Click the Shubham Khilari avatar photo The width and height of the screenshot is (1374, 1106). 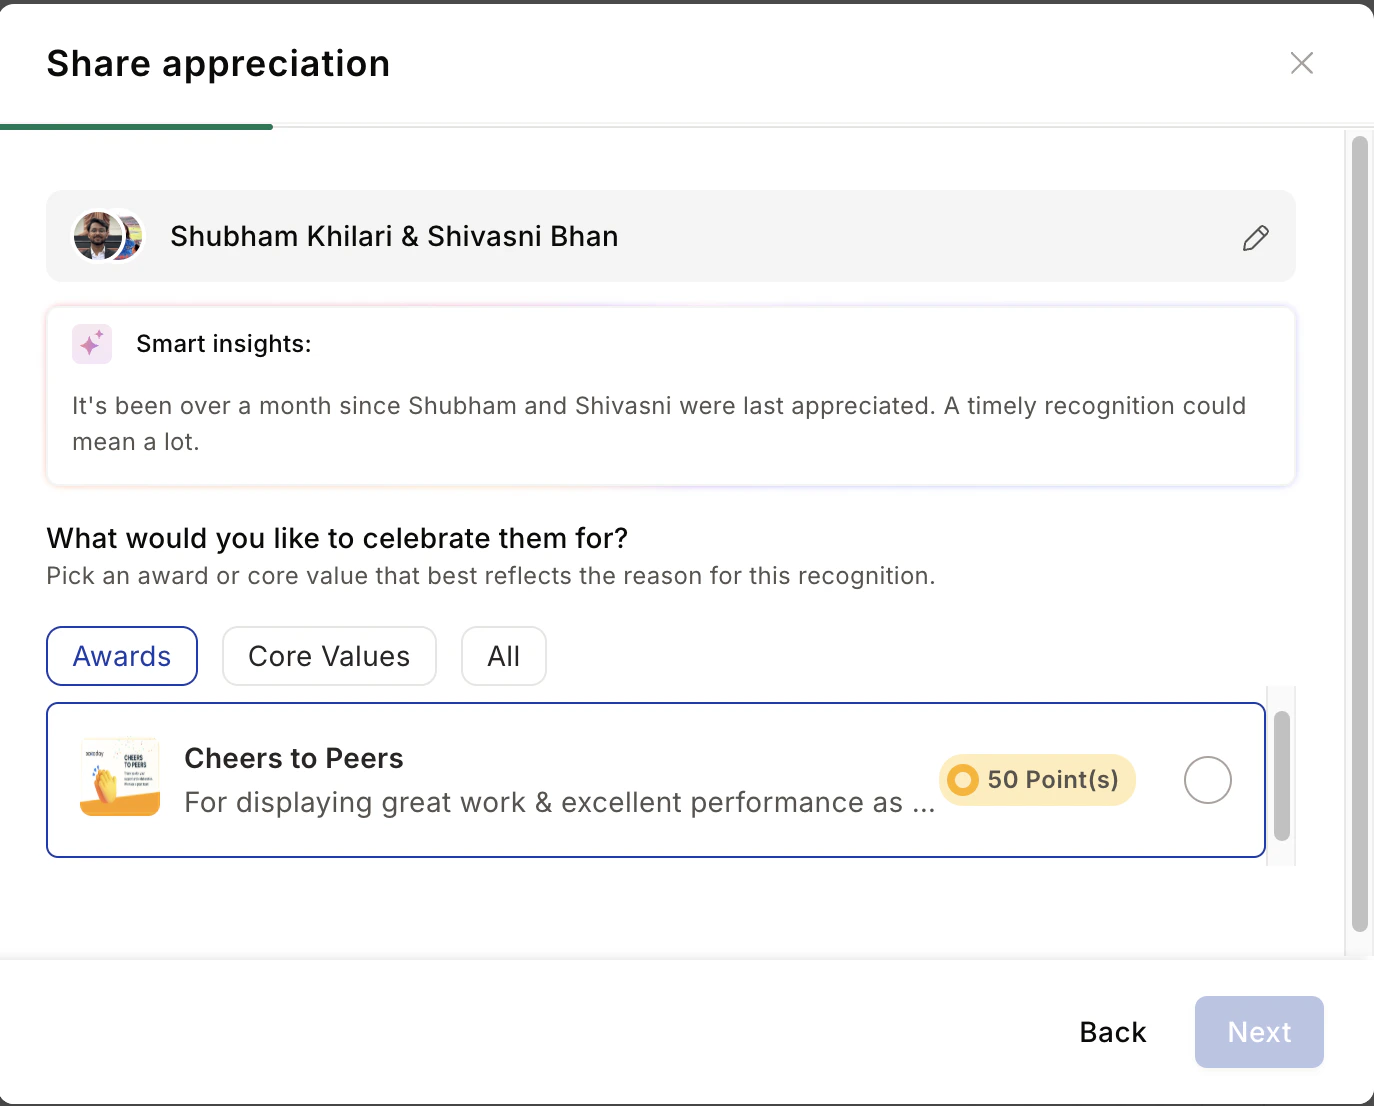(x=97, y=236)
